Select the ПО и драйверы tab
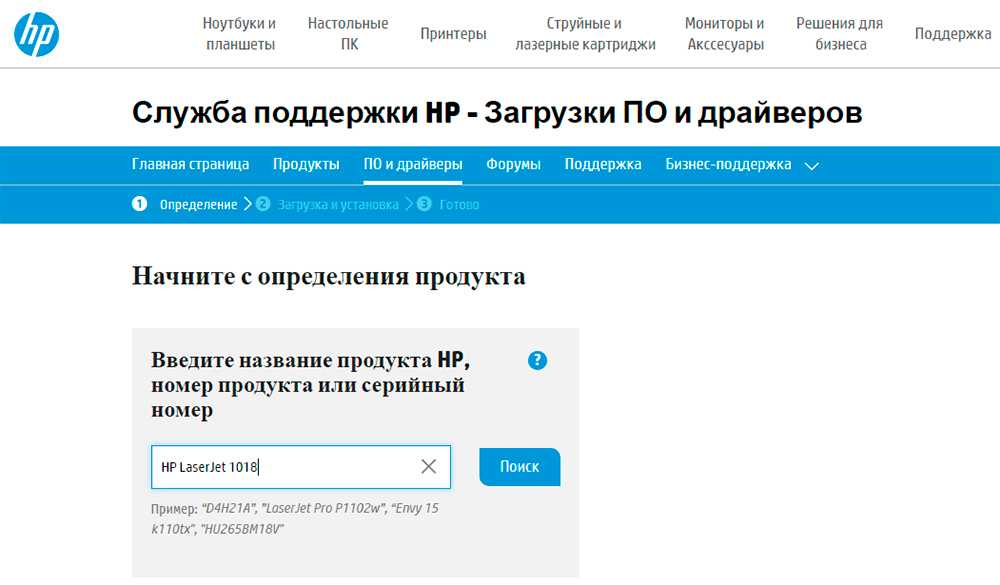 click(x=413, y=165)
